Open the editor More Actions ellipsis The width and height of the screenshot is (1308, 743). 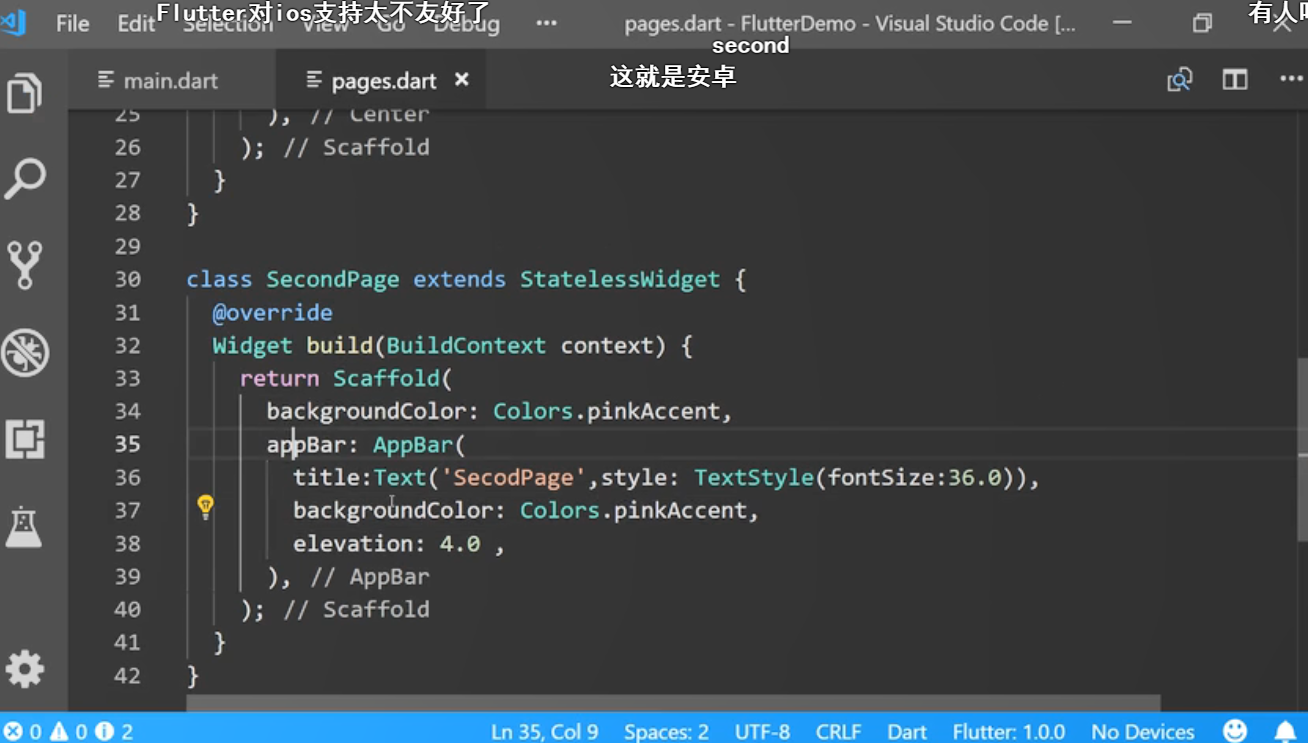click(x=1291, y=79)
